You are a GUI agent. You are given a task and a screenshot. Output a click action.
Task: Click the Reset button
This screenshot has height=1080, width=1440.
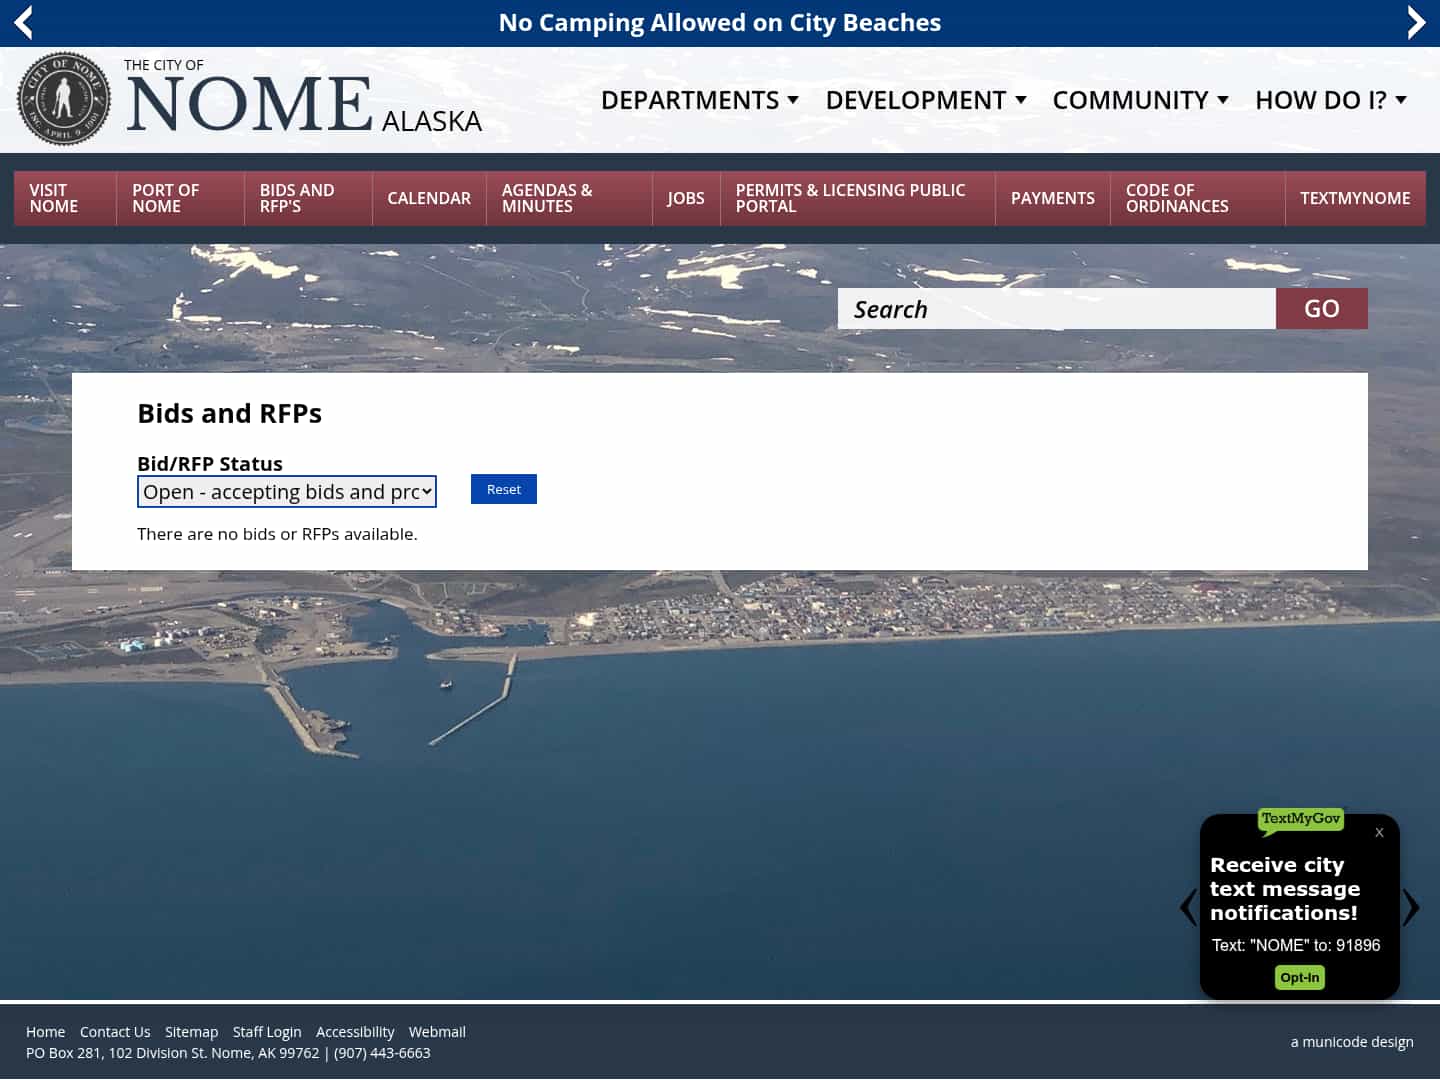point(503,489)
